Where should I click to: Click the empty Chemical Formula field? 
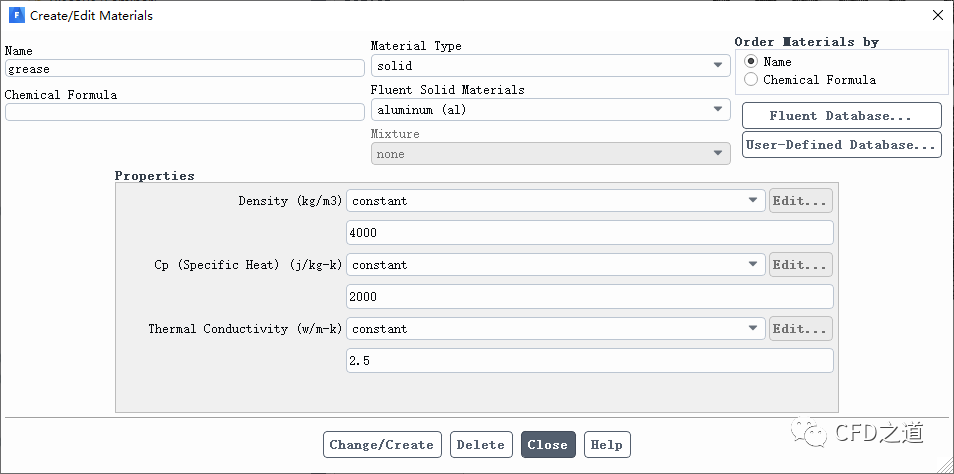[184, 112]
